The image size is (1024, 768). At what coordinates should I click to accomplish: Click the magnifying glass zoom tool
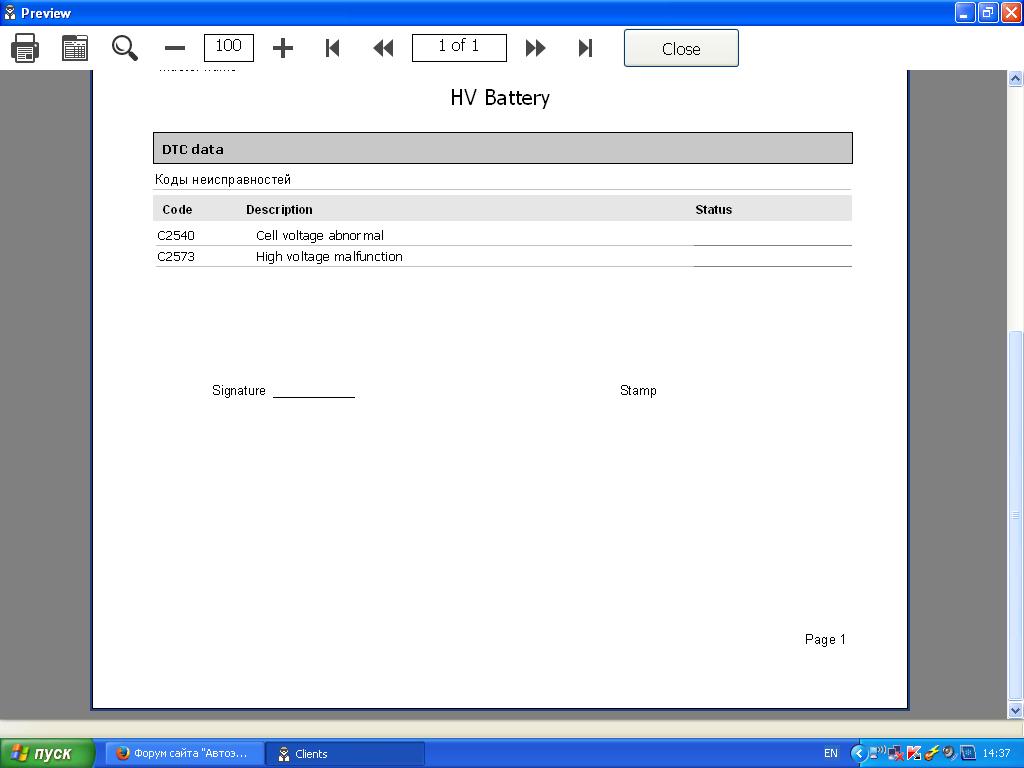124,48
